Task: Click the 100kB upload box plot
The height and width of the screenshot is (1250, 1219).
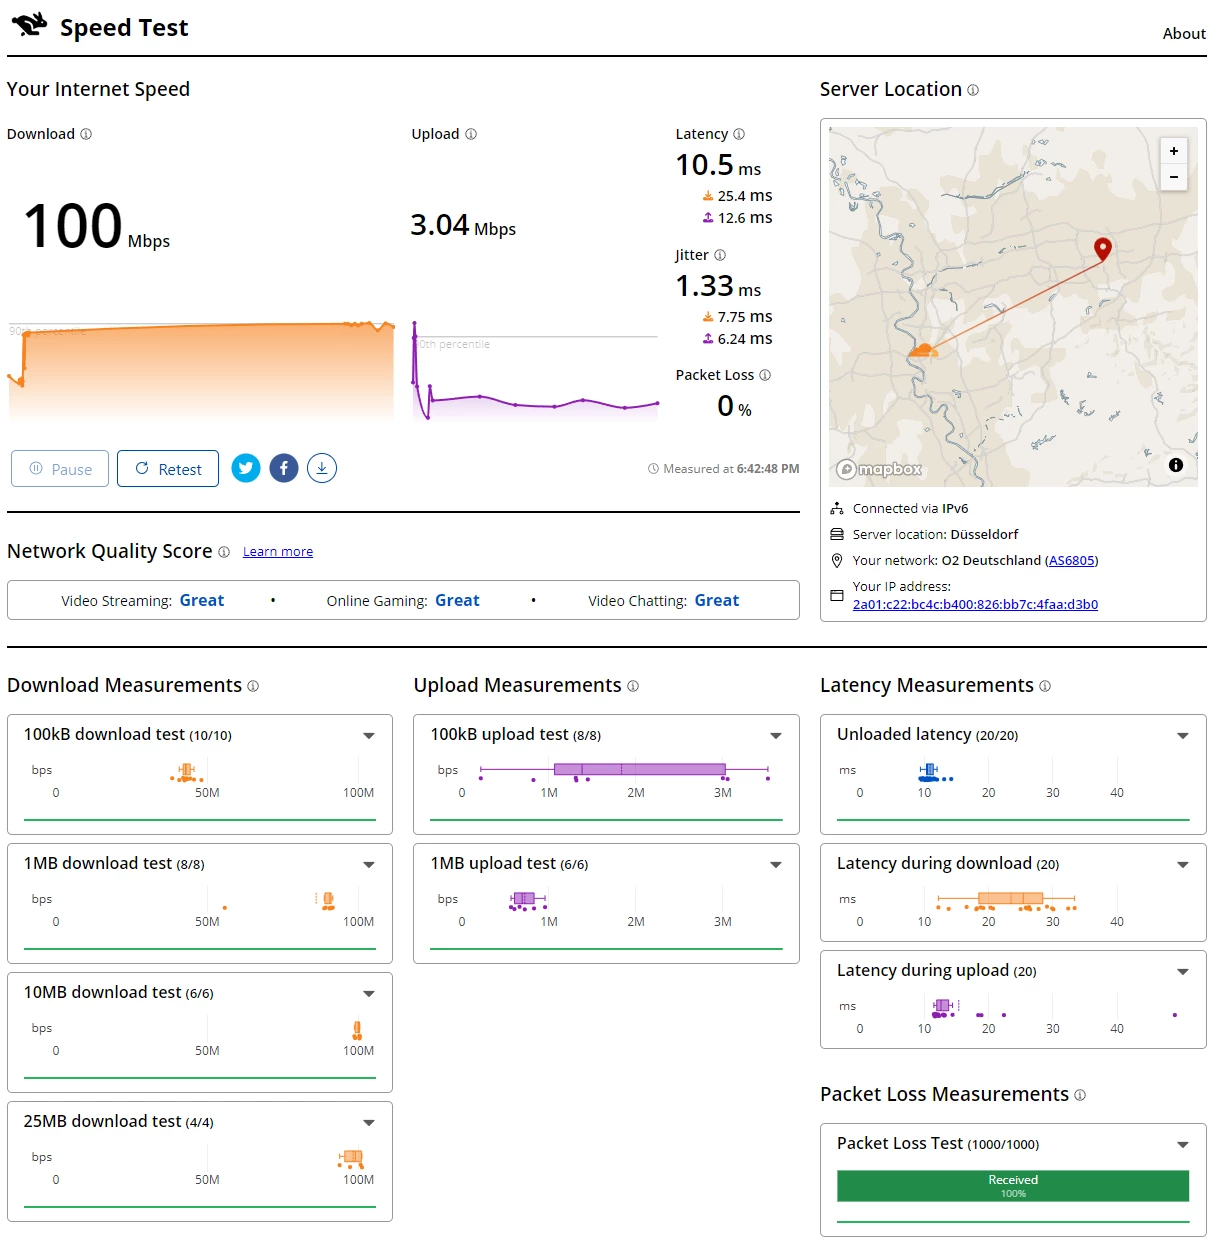Action: coord(624,770)
